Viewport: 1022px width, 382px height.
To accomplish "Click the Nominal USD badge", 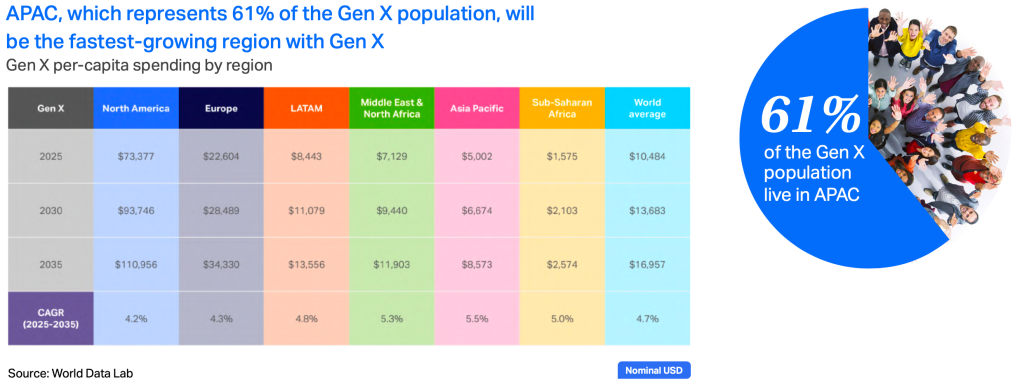I will click(653, 370).
